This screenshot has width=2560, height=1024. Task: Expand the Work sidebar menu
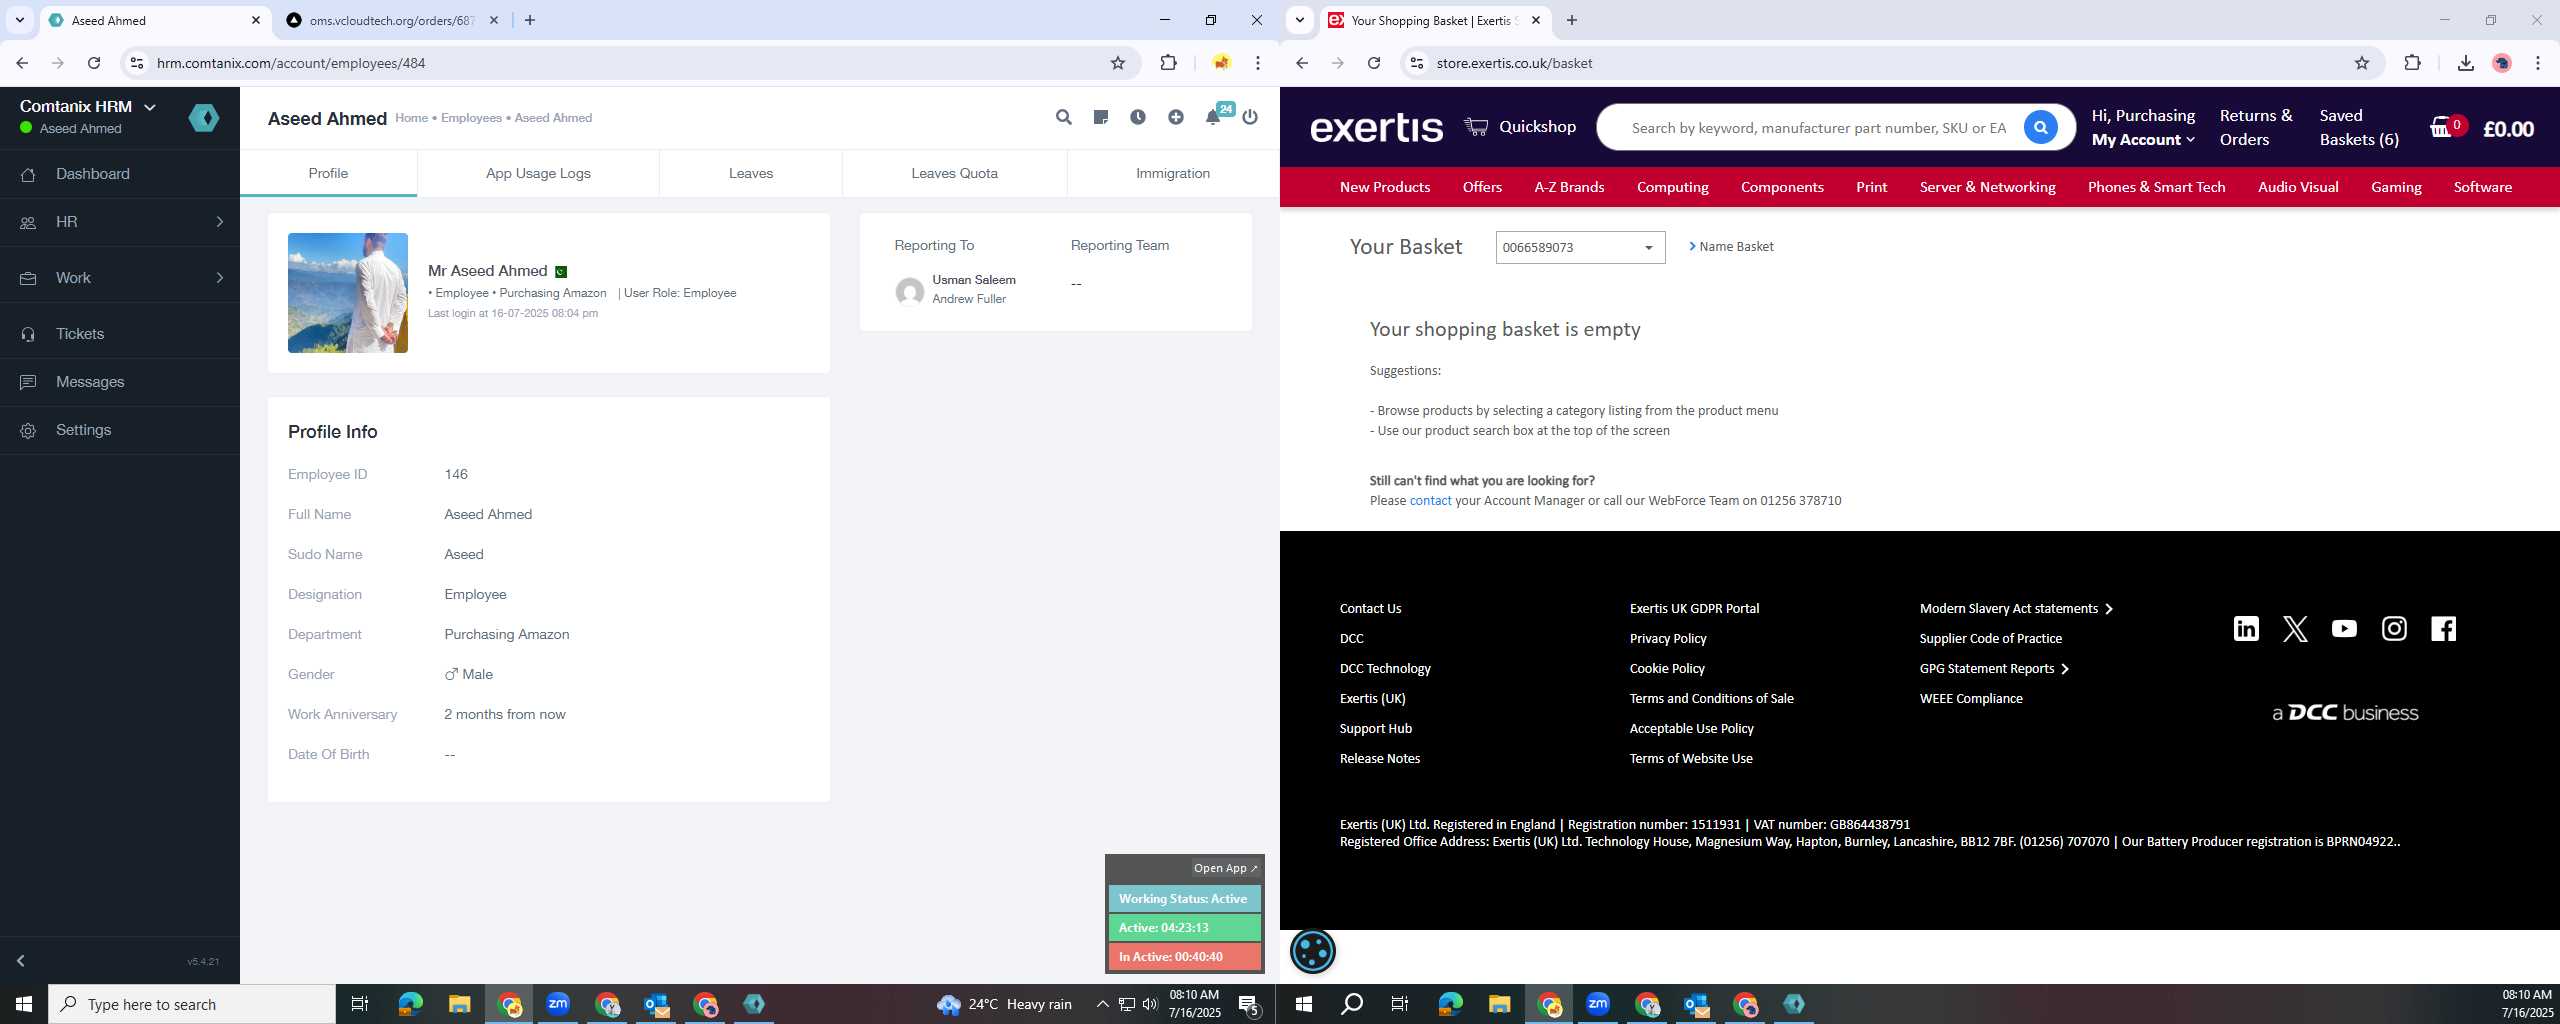120,278
